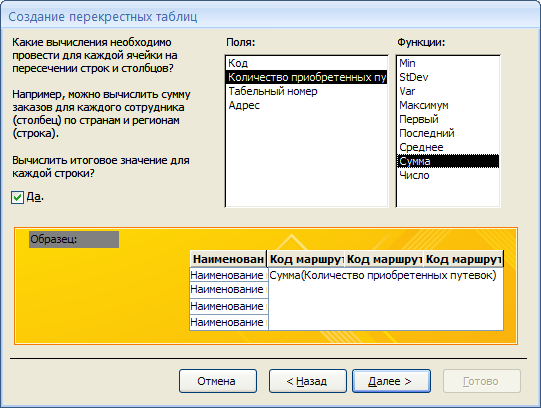541x408 pixels.
Task: Click the 'Отмена' button
Action: [x=218, y=381]
